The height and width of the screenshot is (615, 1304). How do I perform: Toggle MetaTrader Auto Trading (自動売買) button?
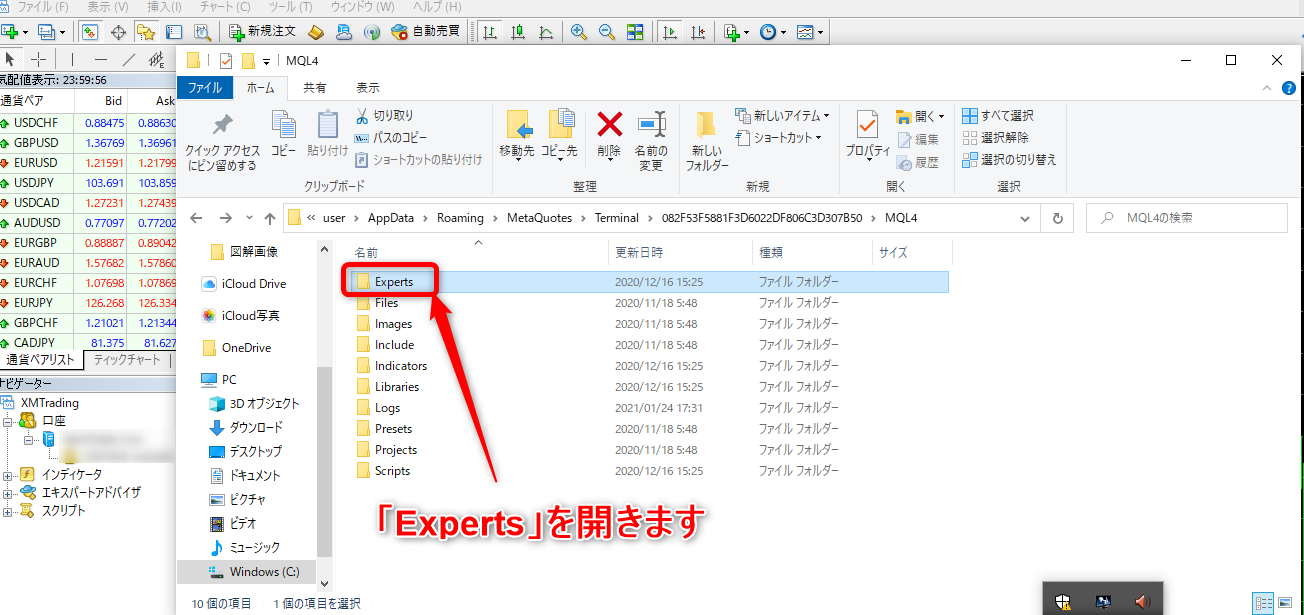pyautogui.click(x=425, y=31)
